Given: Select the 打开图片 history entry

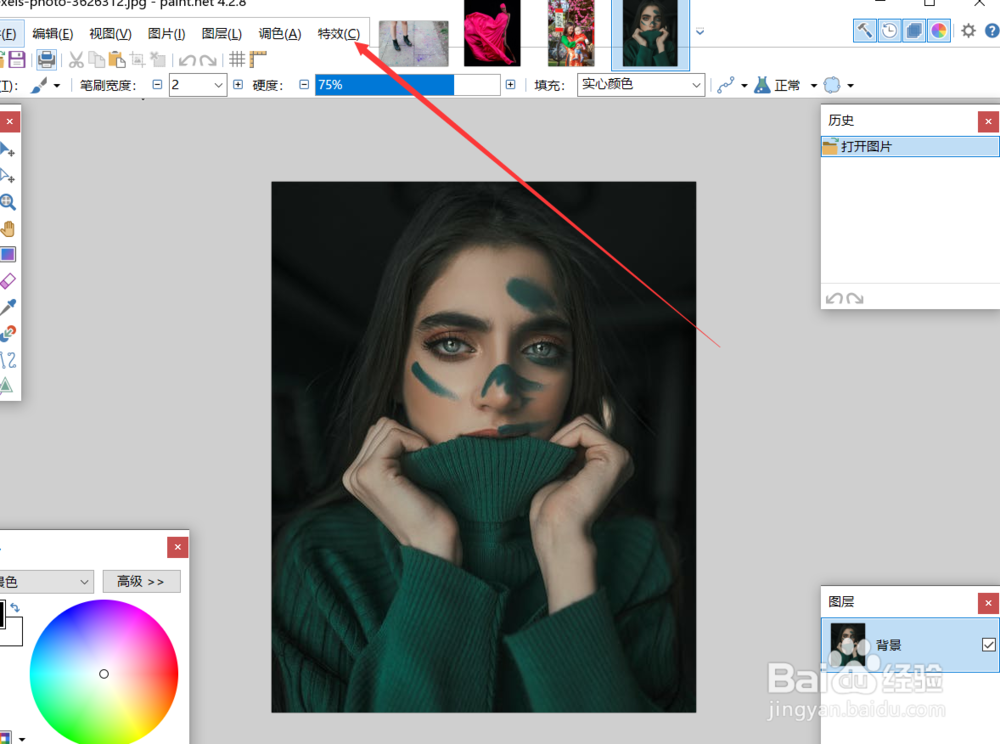Looking at the screenshot, I should (x=910, y=147).
